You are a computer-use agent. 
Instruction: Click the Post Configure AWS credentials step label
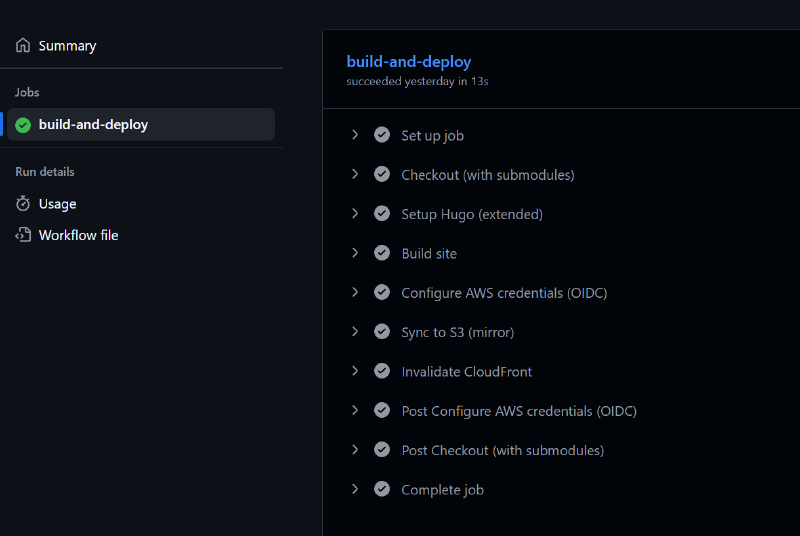pos(519,411)
